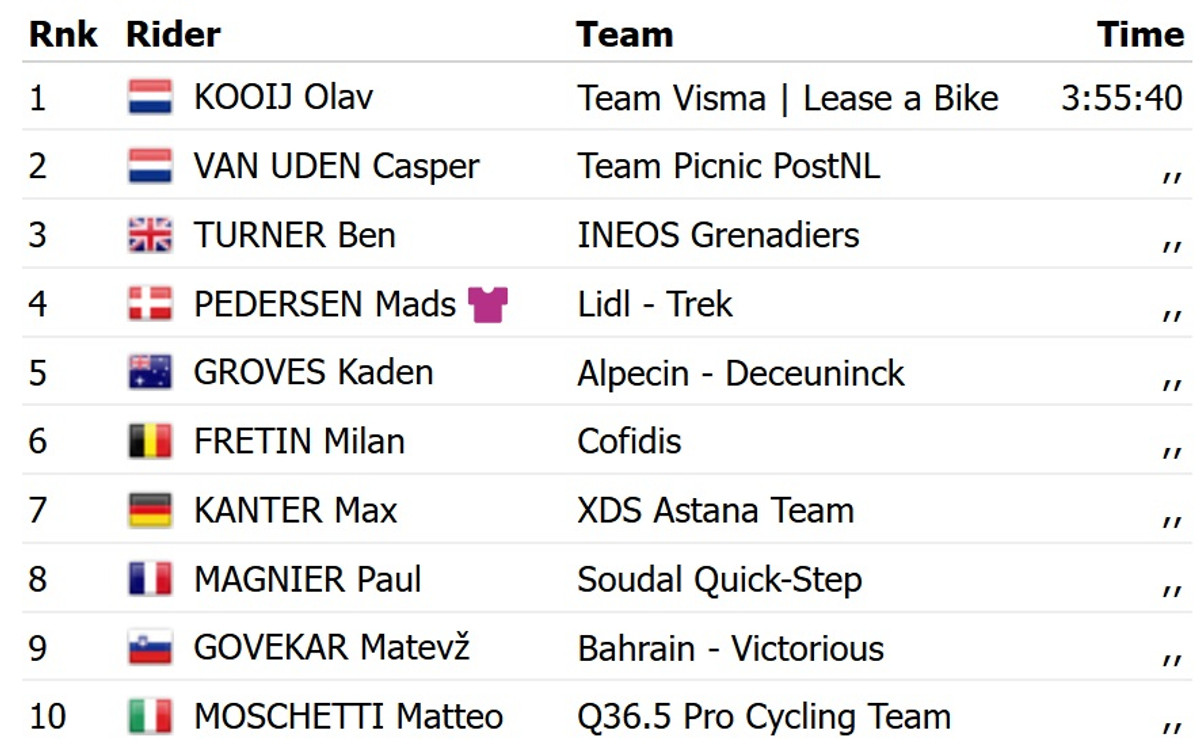Open VAN UDEN Casper rider page
1200x744 pixels.
tap(336, 166)
